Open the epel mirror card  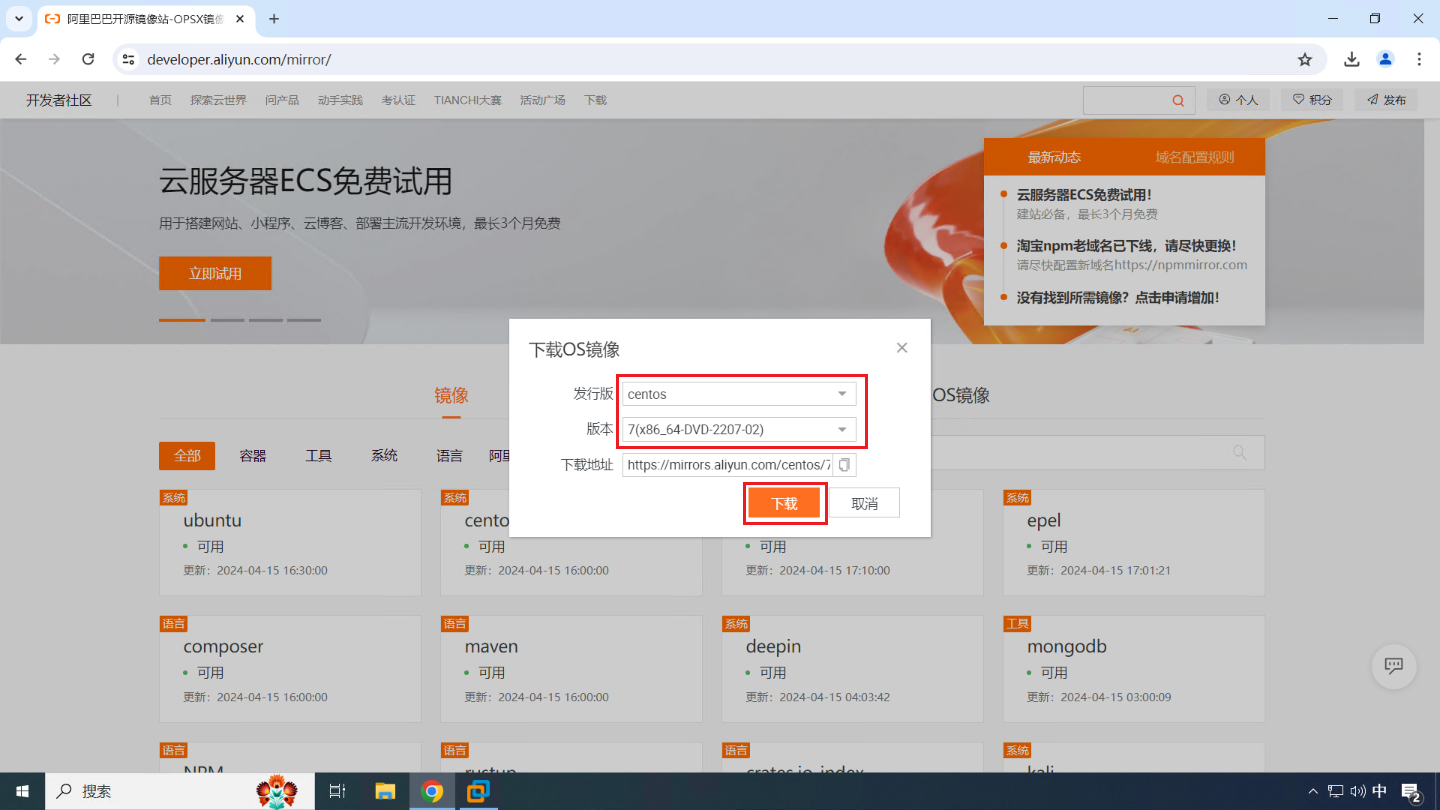click(1134, 543)
